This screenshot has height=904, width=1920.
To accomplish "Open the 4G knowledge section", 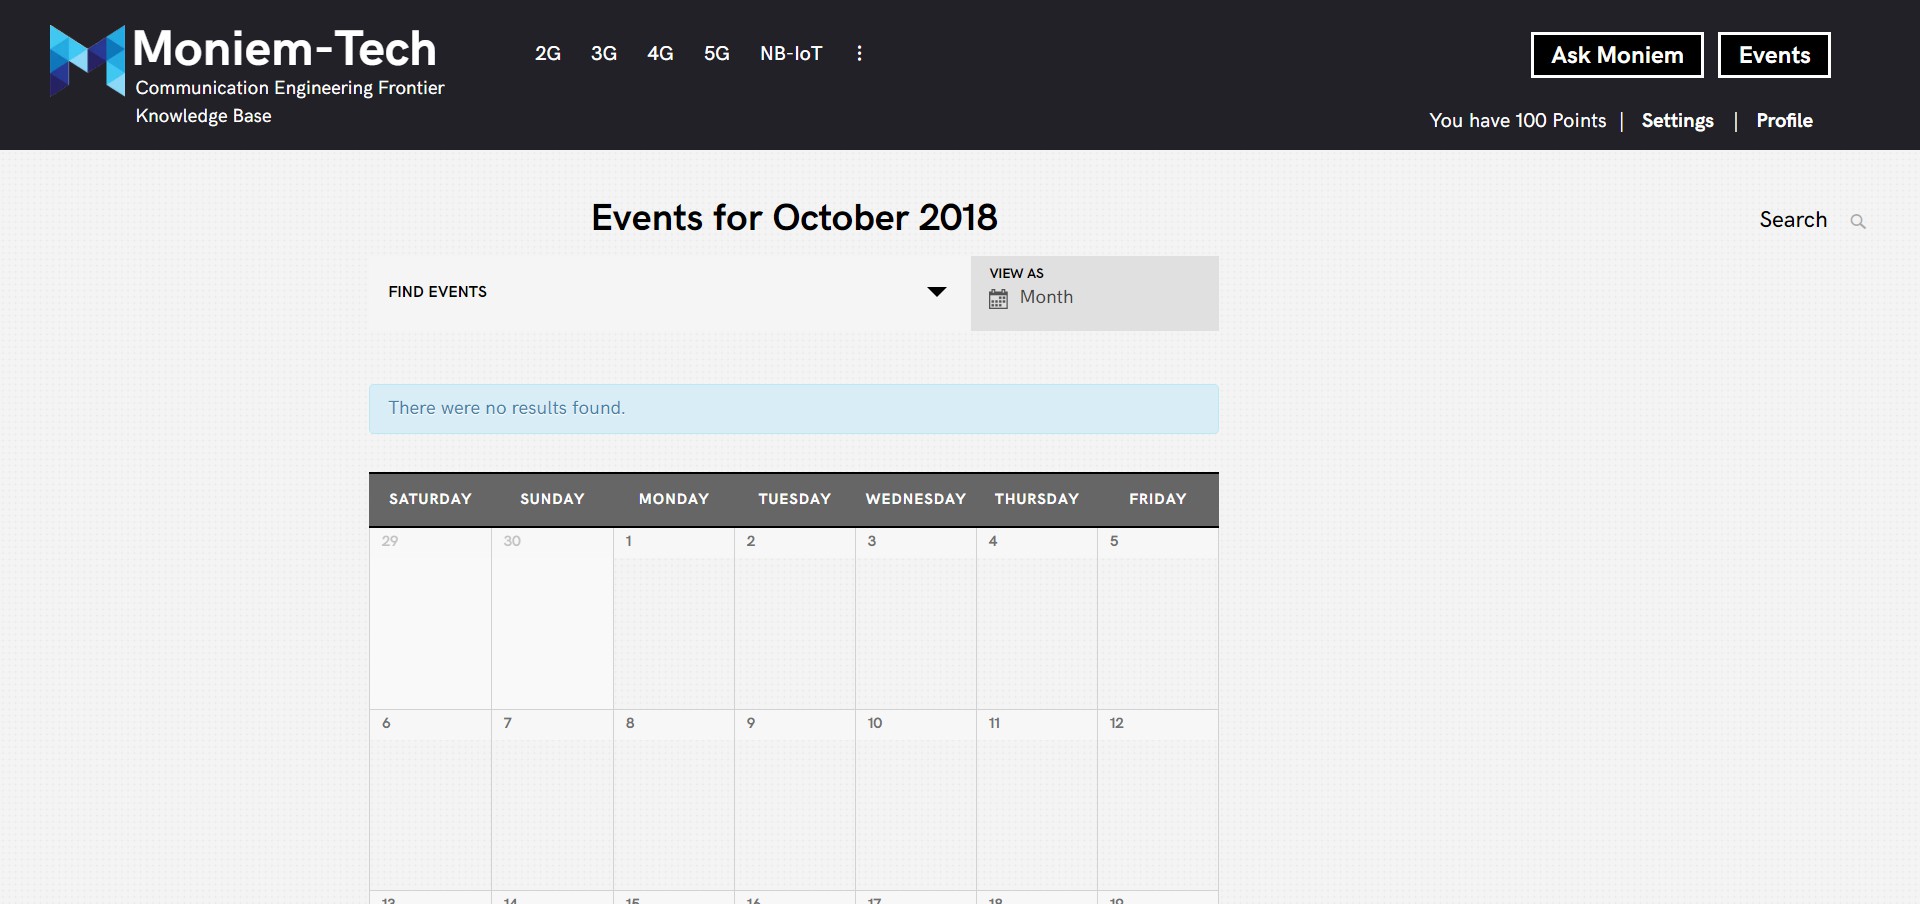I will tap(660, 54).
